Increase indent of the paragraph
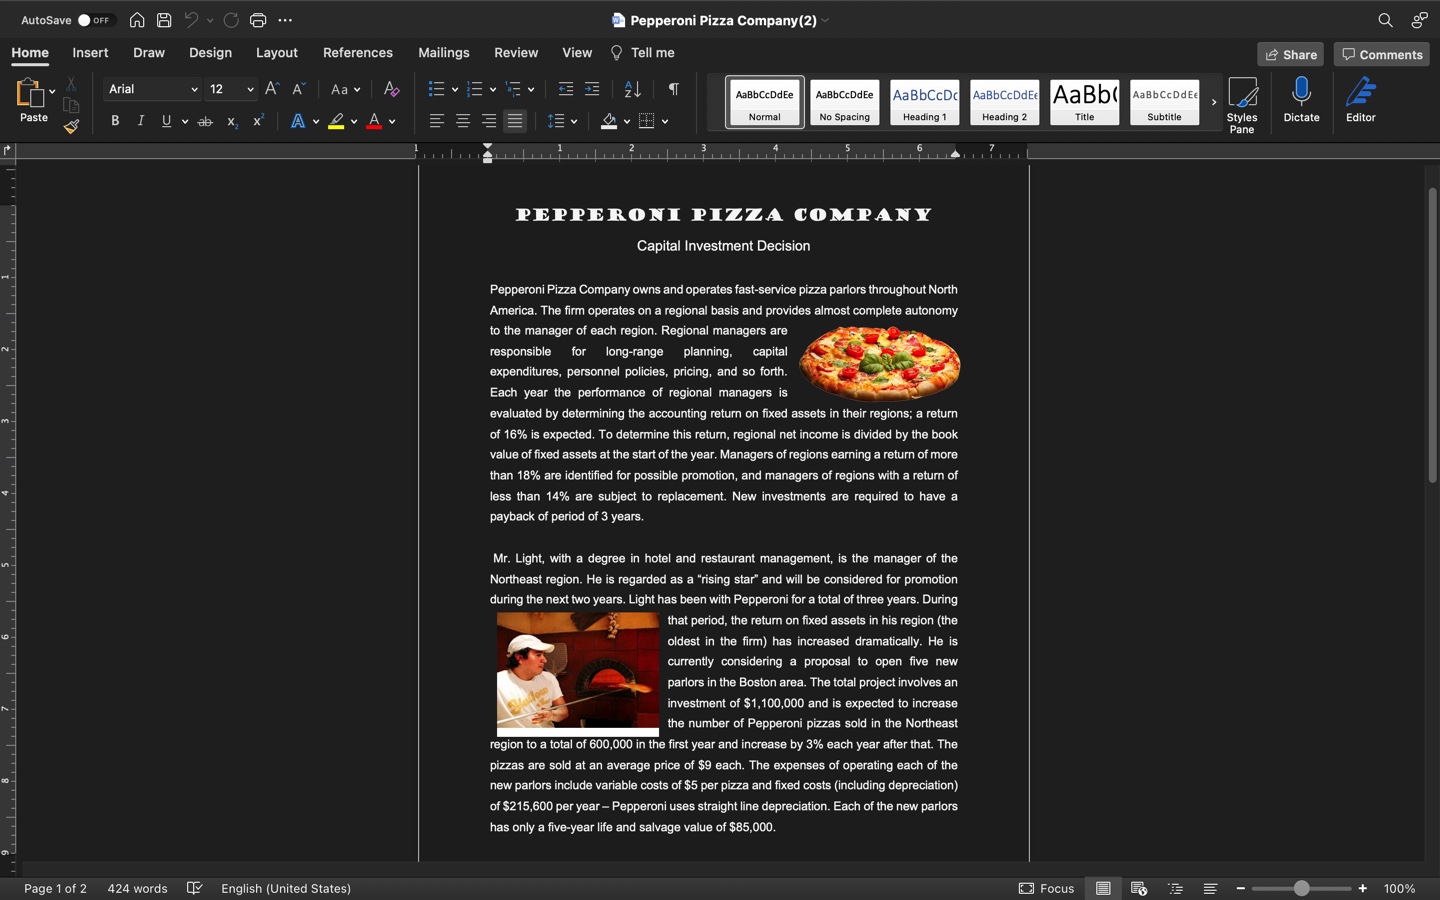 (x=592, y=90)
